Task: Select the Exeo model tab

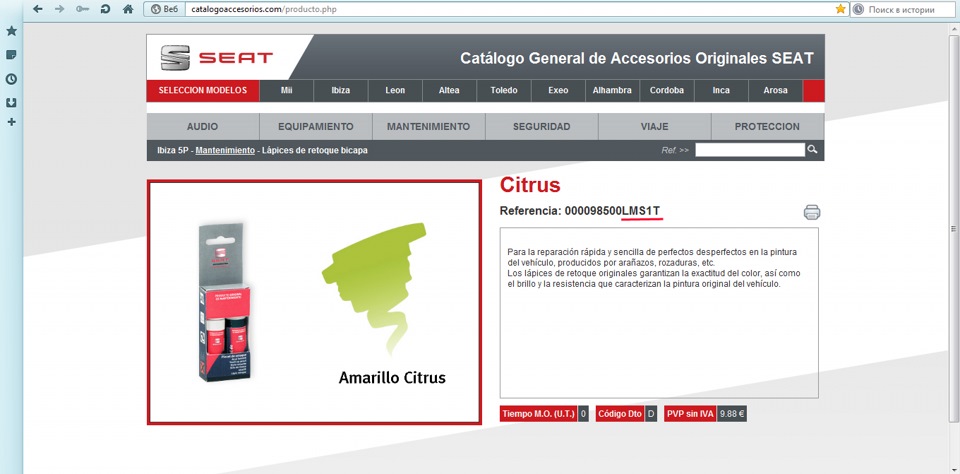Action: point(558,91)
